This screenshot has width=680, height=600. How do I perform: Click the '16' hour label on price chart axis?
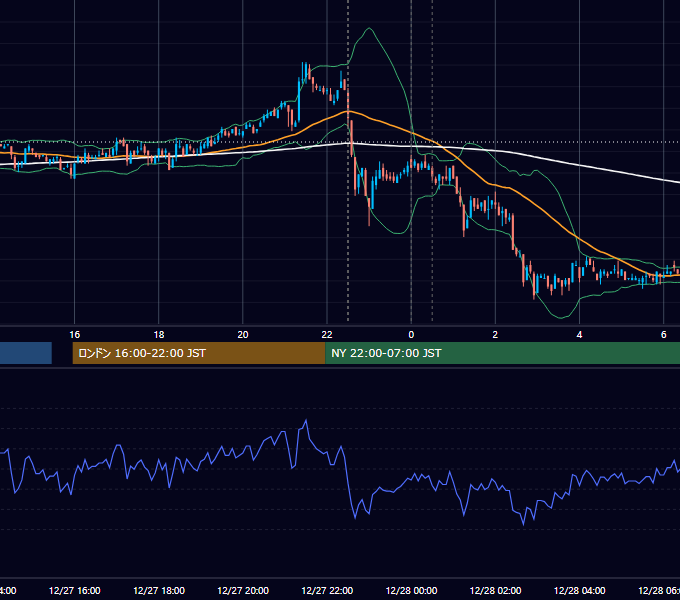point(75,334)
